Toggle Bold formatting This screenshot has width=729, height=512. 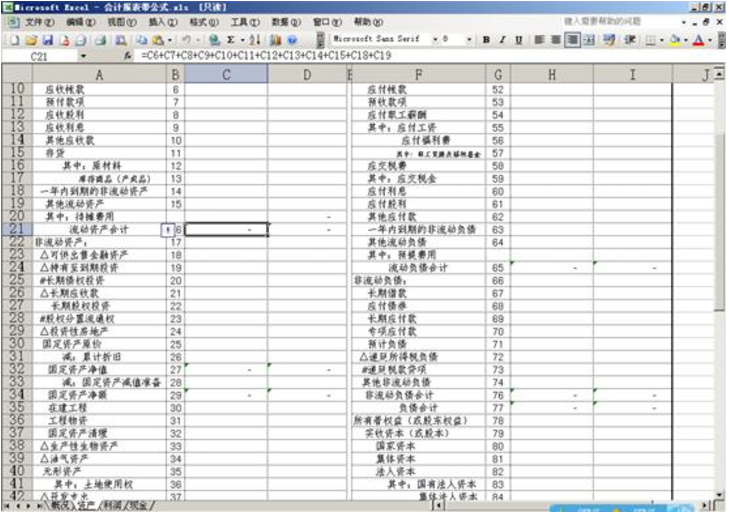pos(486,40)
